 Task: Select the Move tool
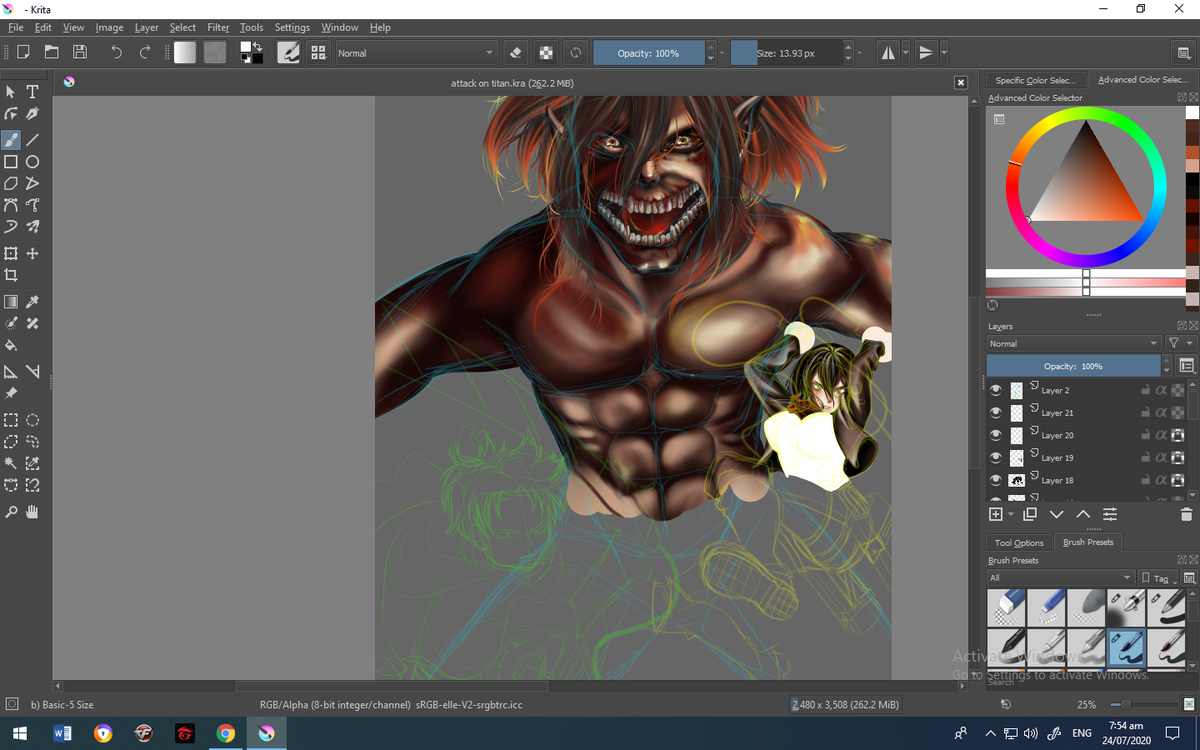(32, 253)
